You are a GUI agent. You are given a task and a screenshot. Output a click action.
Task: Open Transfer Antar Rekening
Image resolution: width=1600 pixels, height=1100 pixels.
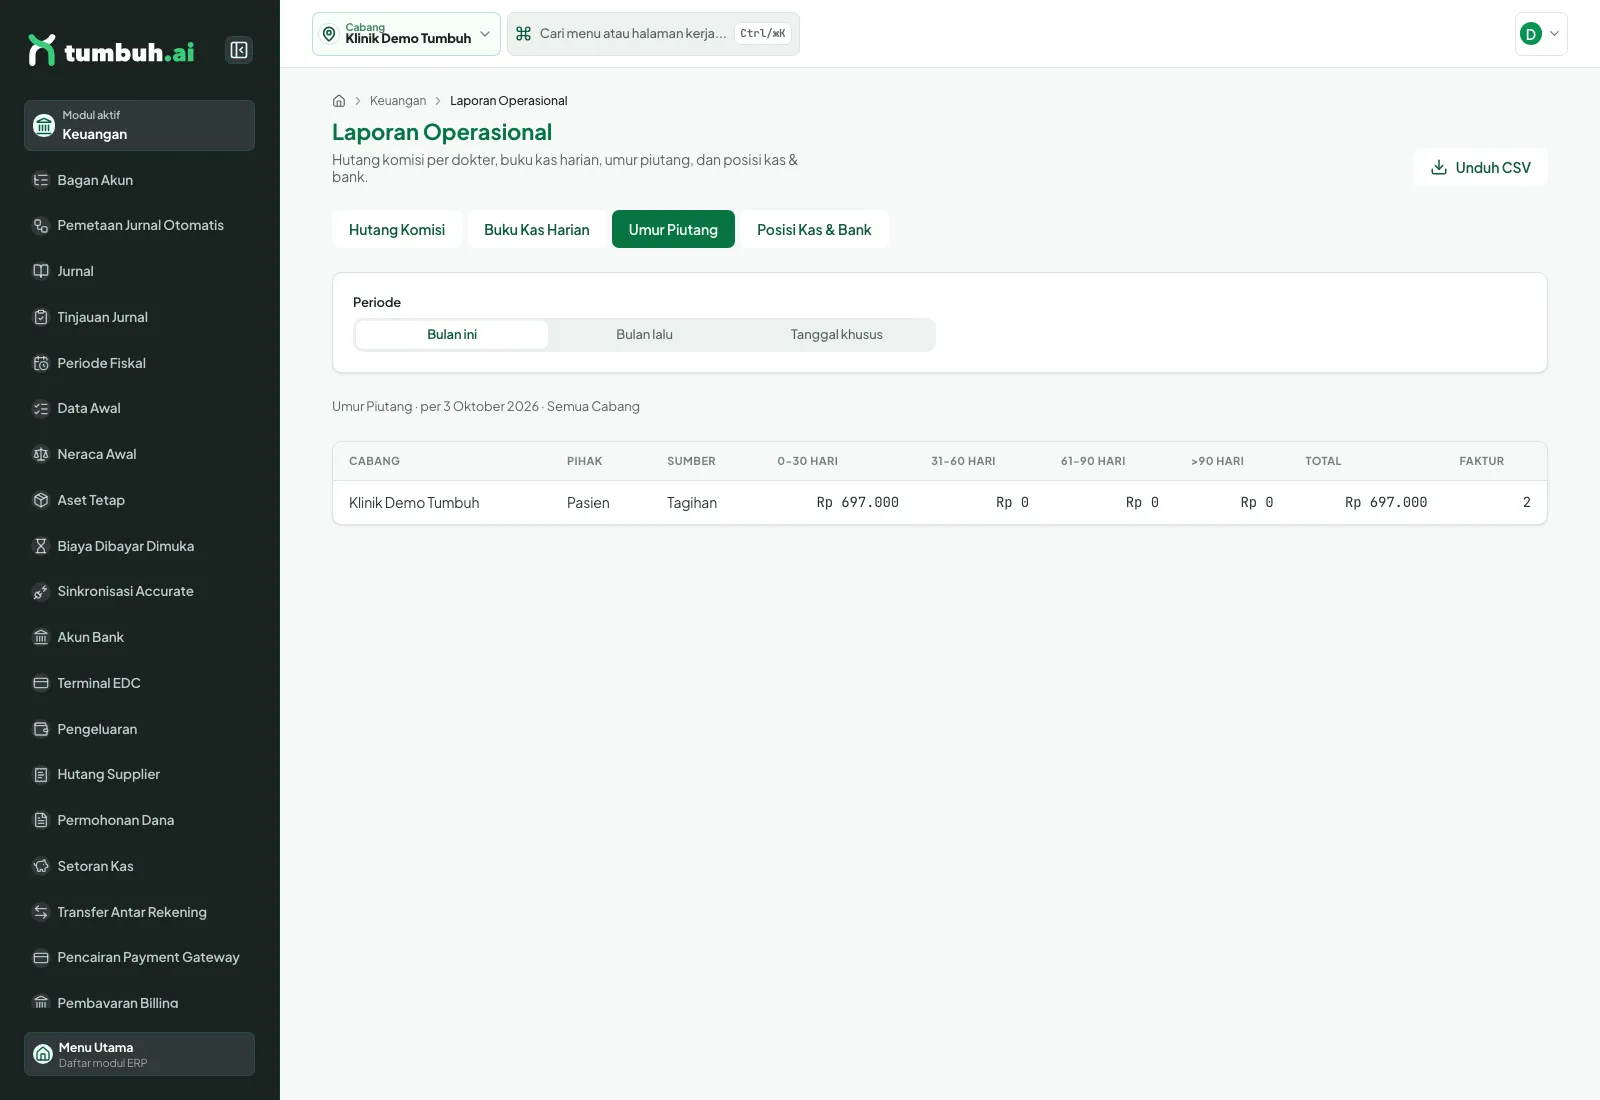click(x=139, y=912)
